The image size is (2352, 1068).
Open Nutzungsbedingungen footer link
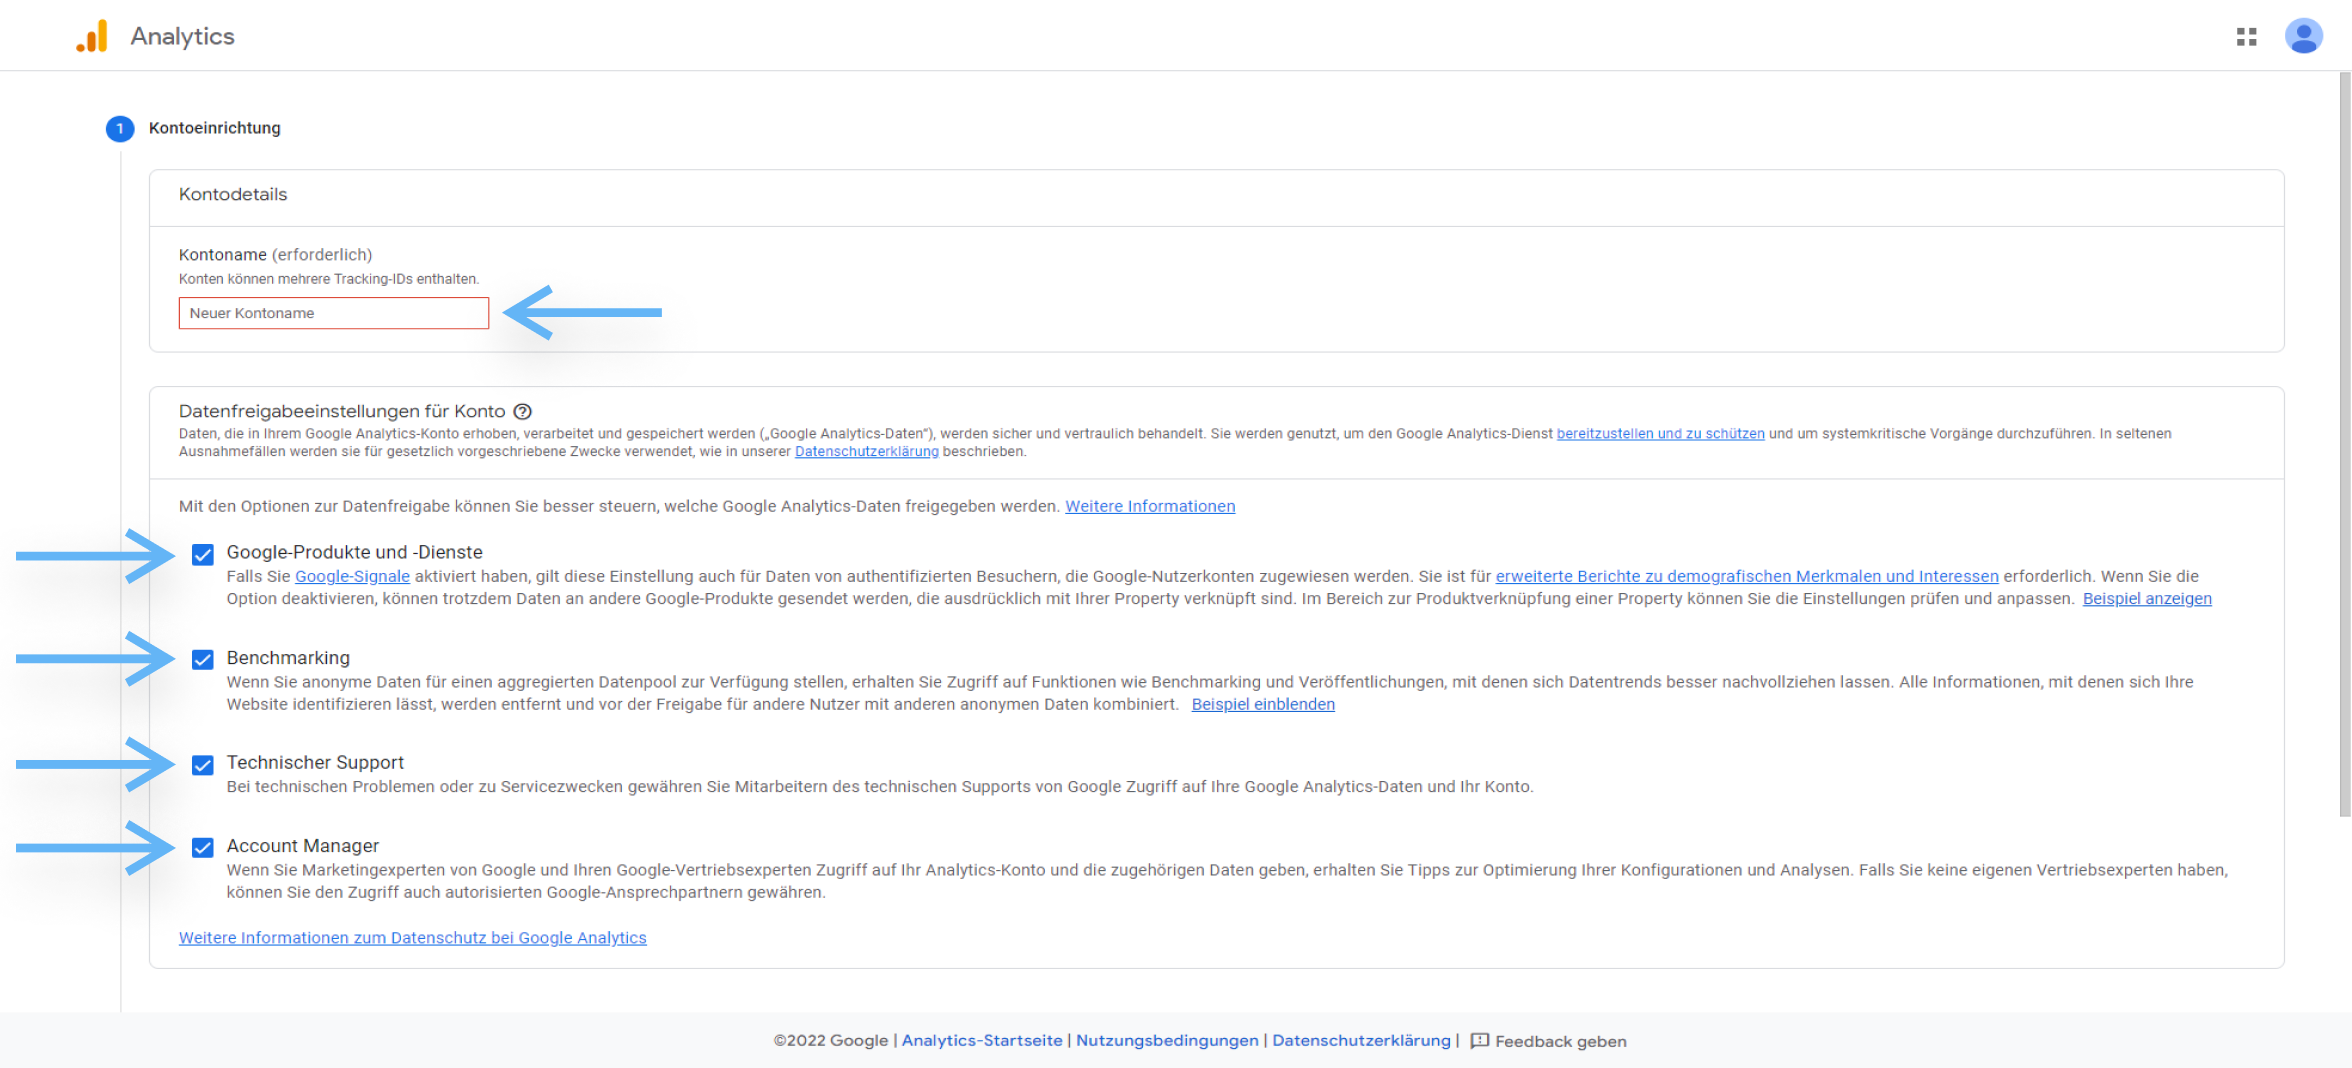[x=1167, y=1040]
